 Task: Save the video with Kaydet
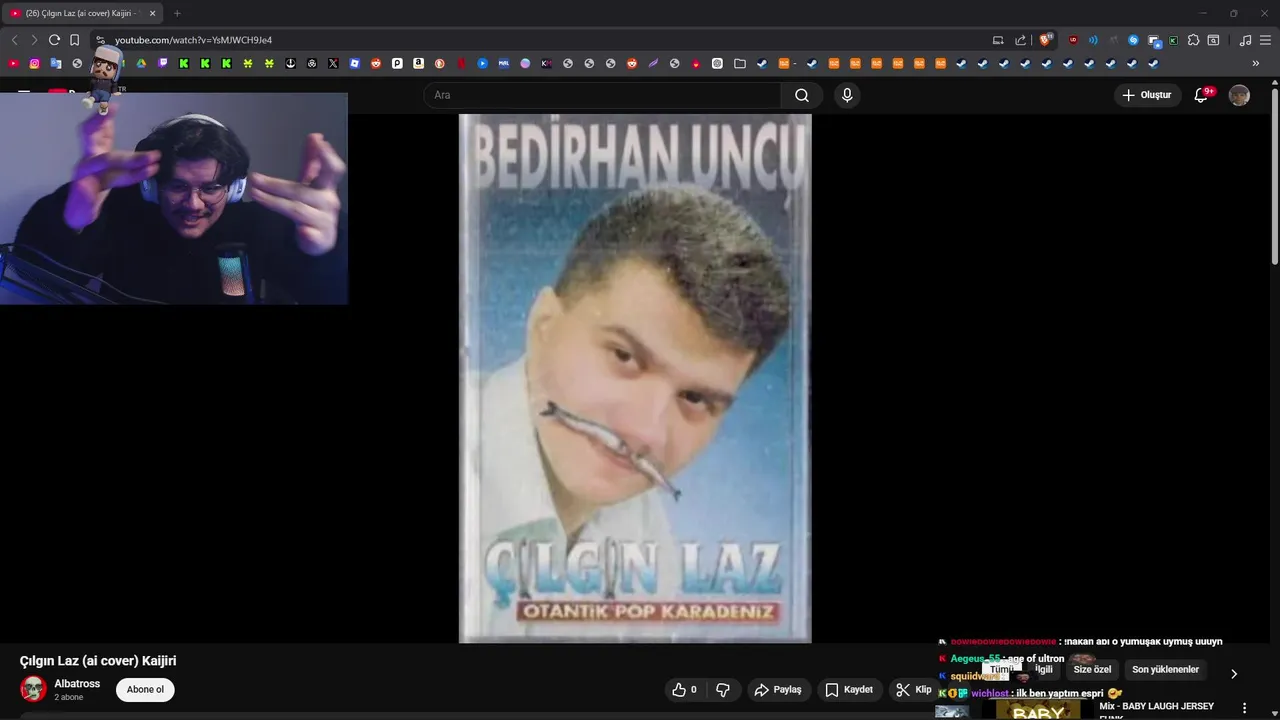pos(849,690)
